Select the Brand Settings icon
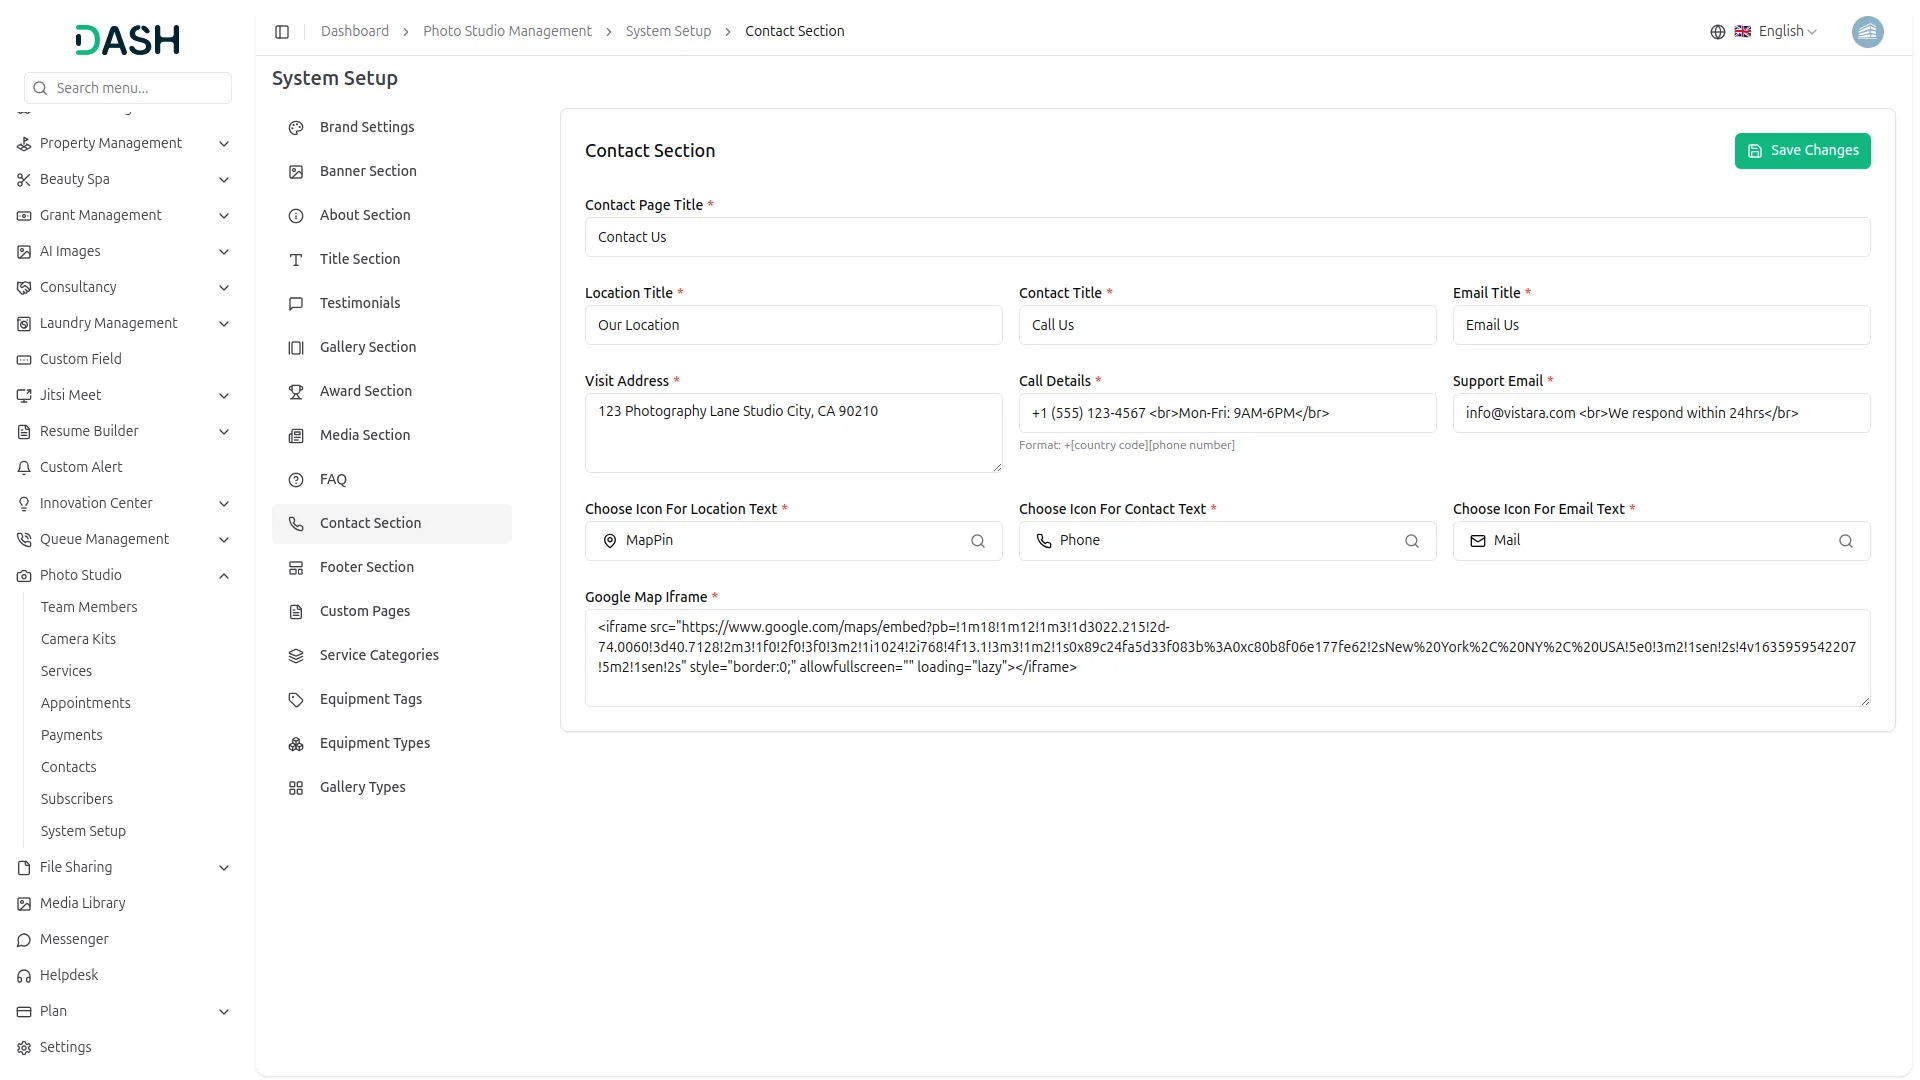The height and width of the screenshot is (1080, 1920). 295,128
